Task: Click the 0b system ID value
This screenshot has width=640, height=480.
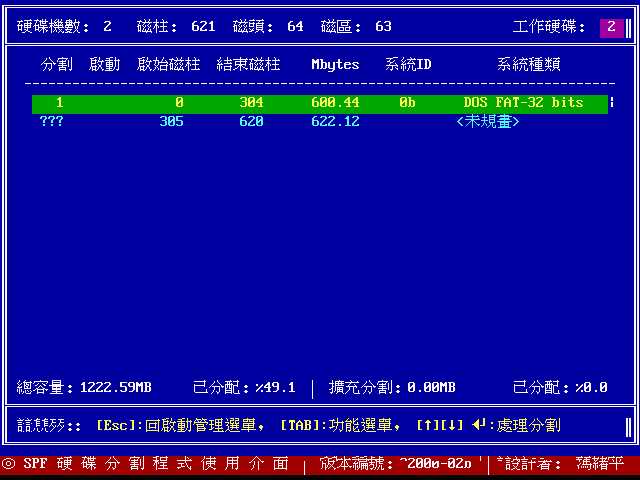Action: click(x=407, y=103)
